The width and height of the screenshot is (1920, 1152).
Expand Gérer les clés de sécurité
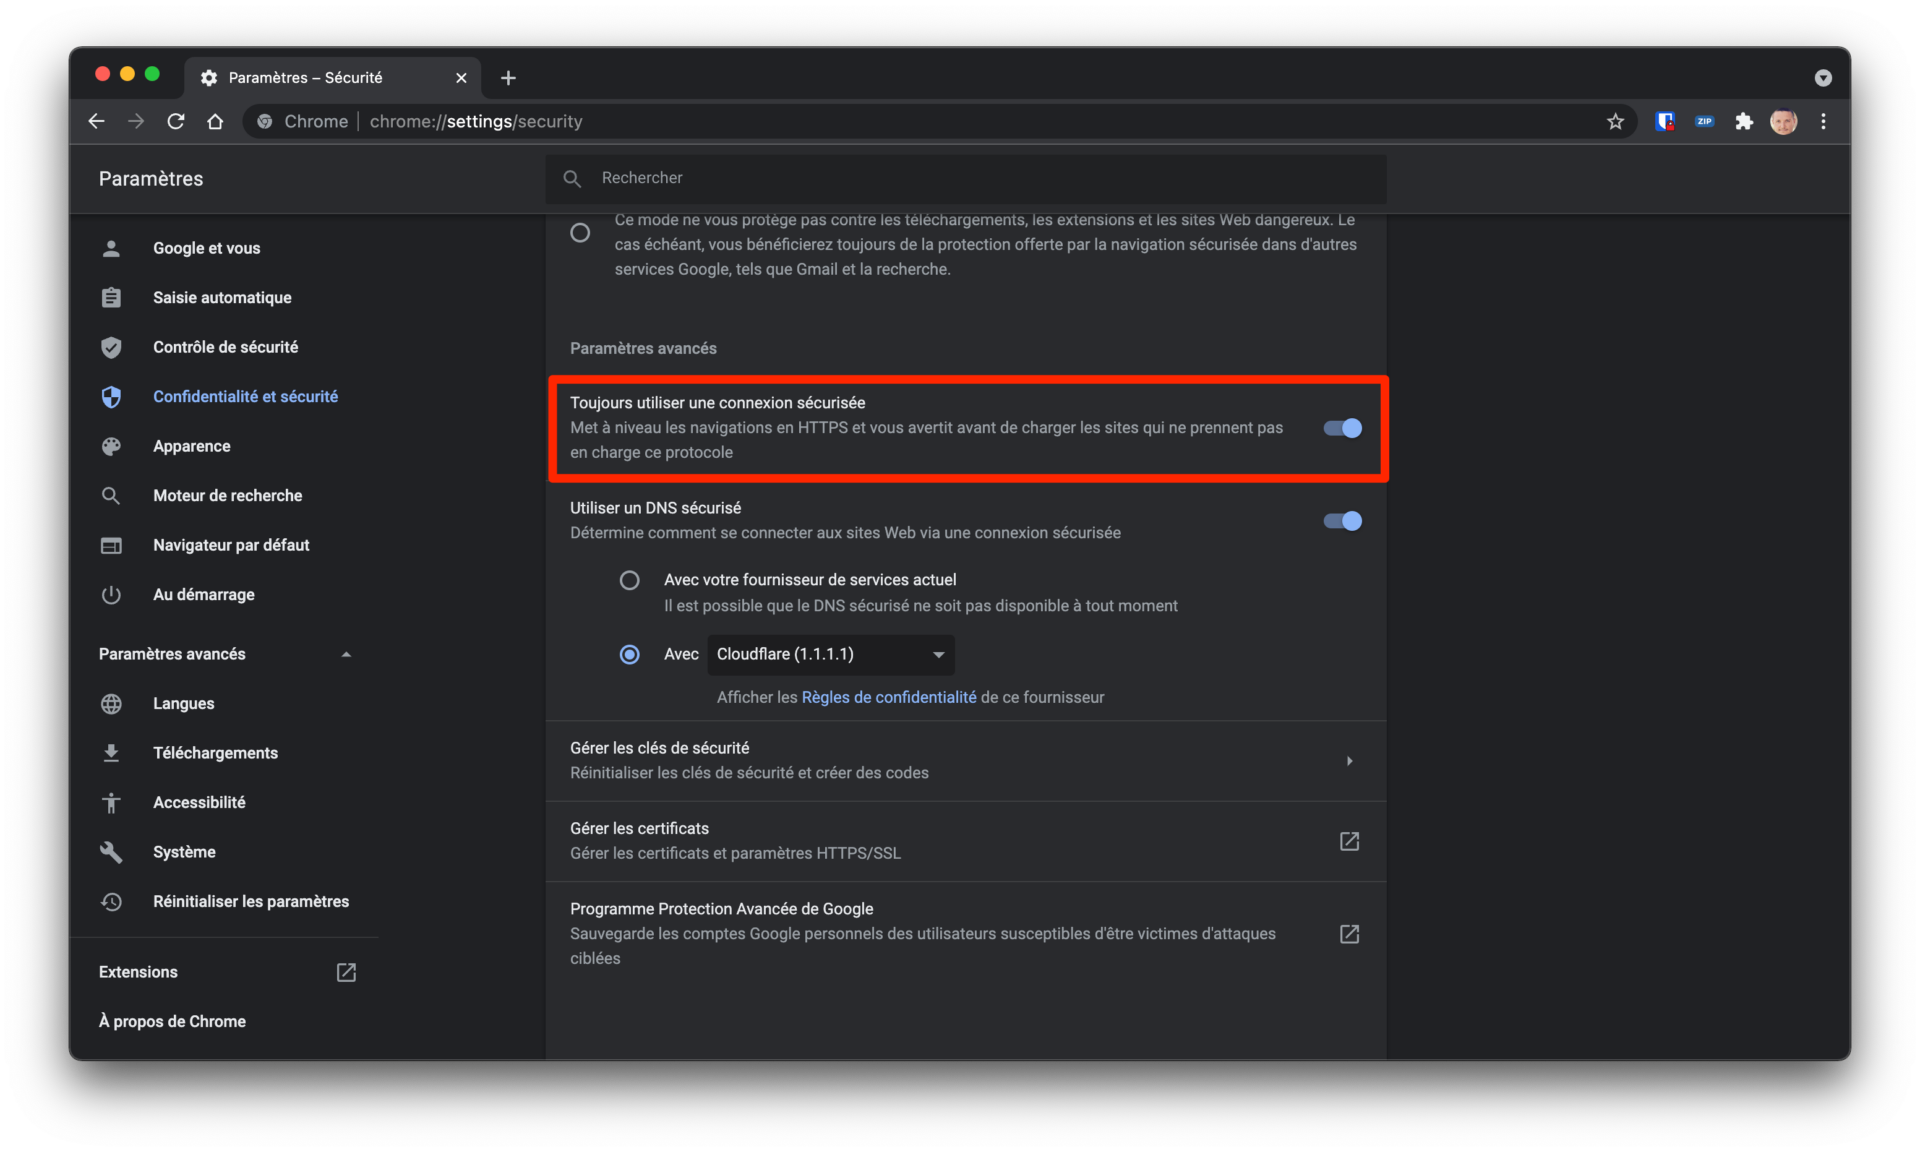(x=1349, y=761)
